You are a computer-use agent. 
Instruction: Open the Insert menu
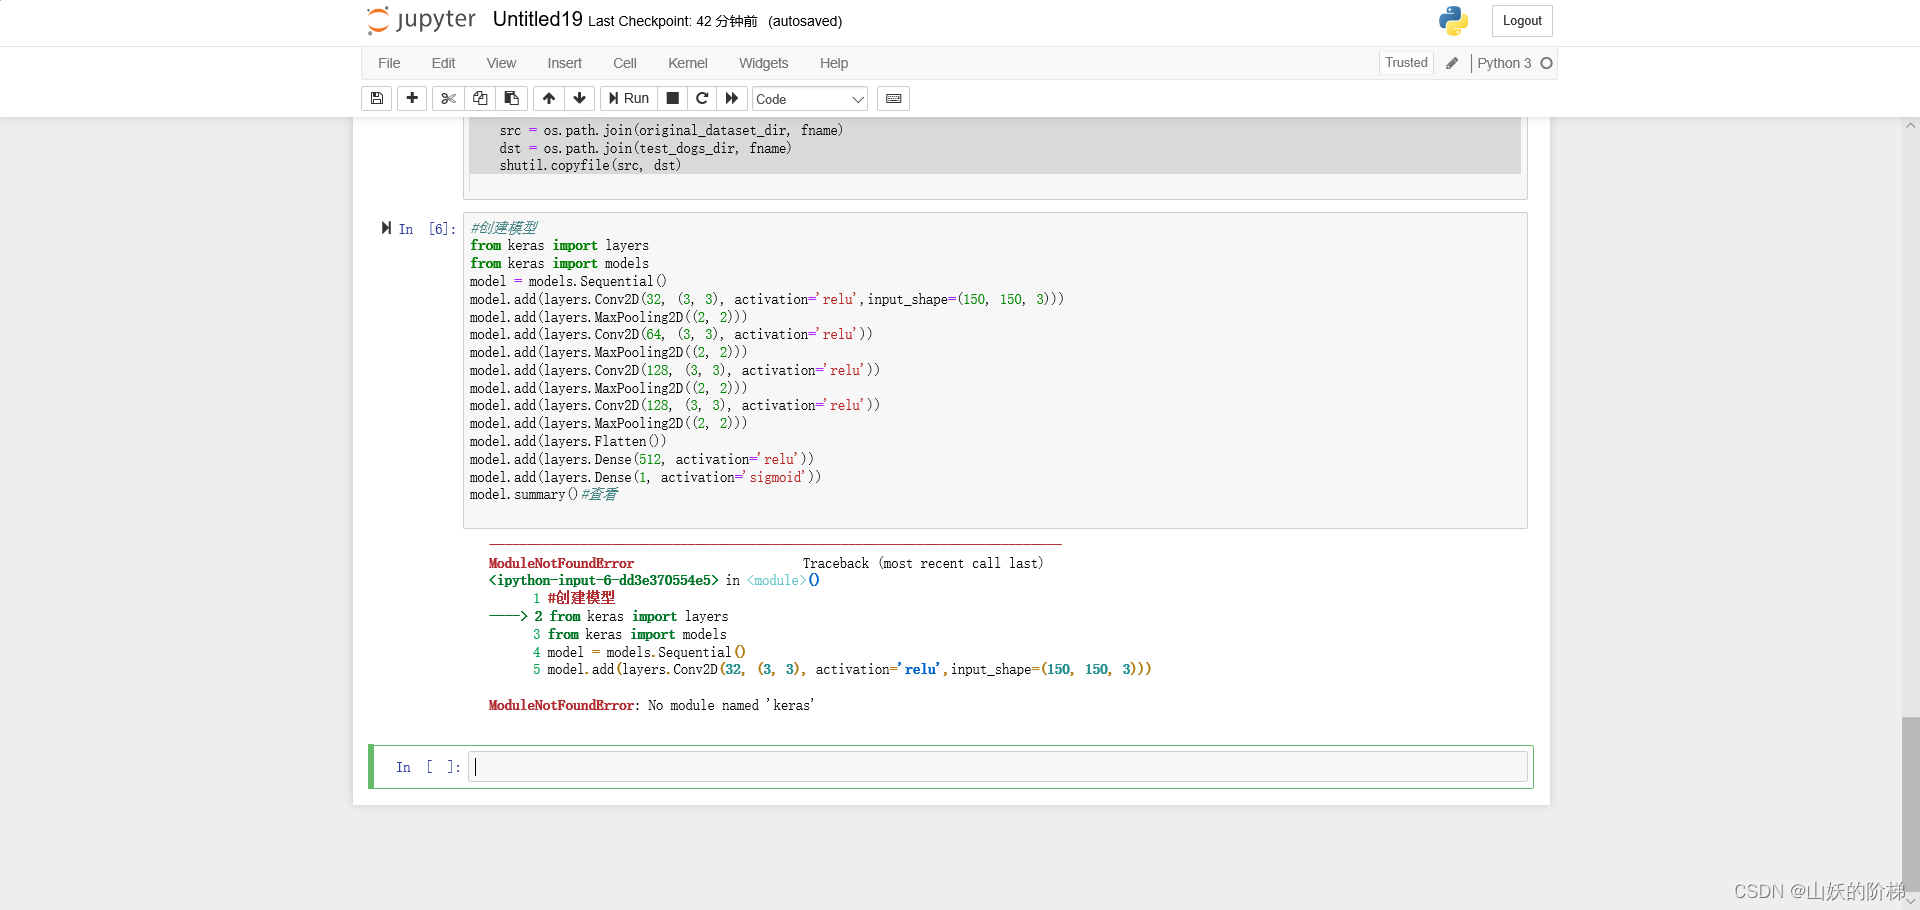tap(564, 63)
